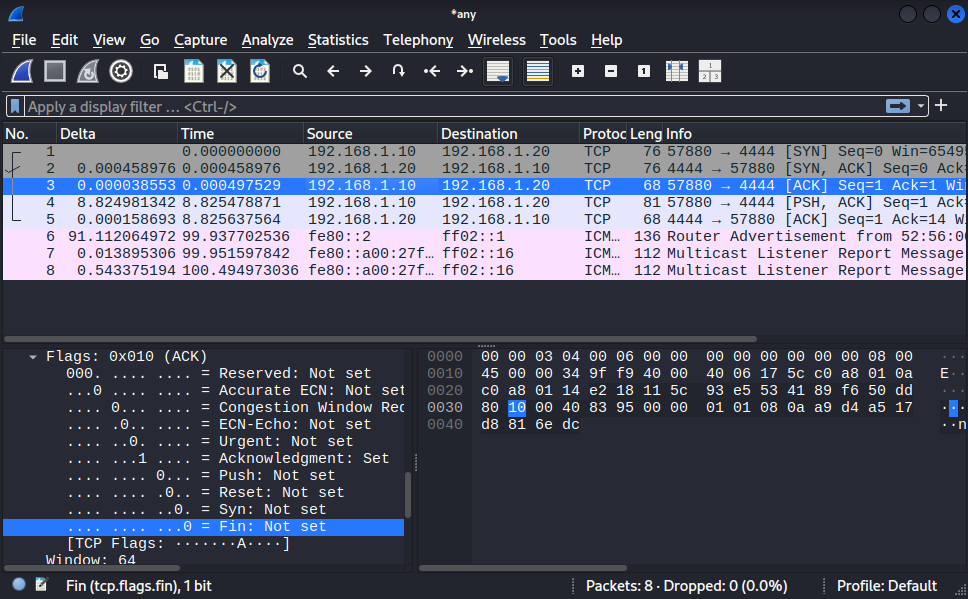Screen dimensions: 968x599
Task: Restart the current capture
Action: 88,71
